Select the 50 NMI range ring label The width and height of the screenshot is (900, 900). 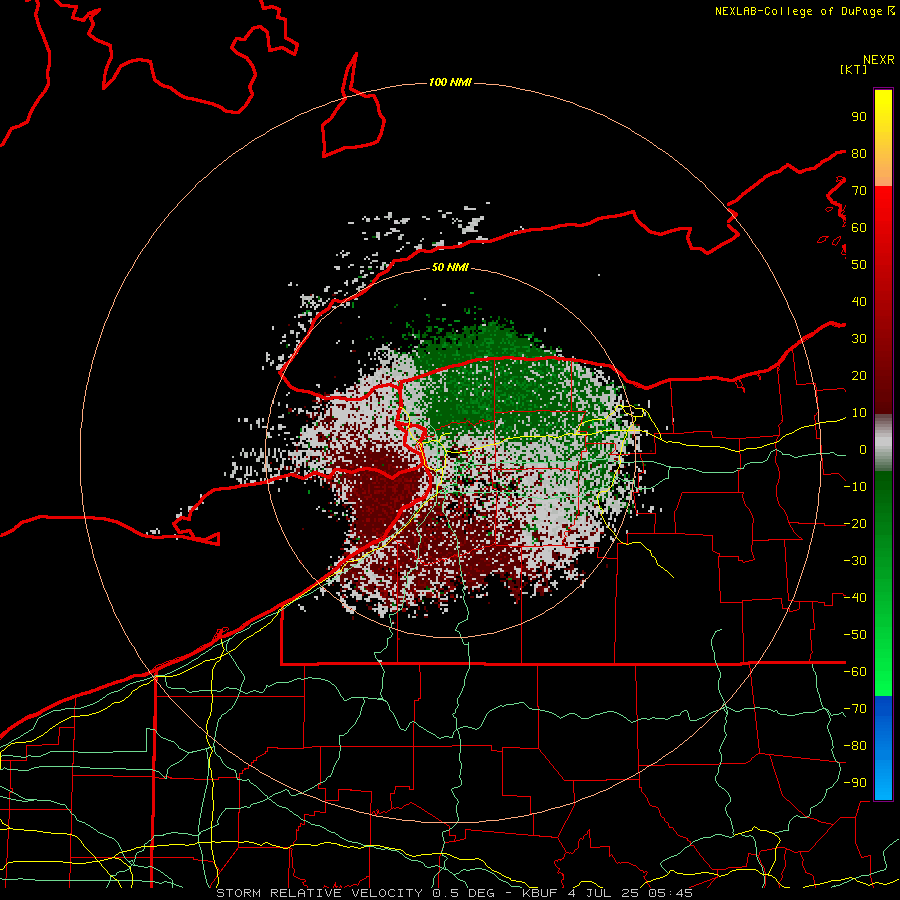coord(450,267)
